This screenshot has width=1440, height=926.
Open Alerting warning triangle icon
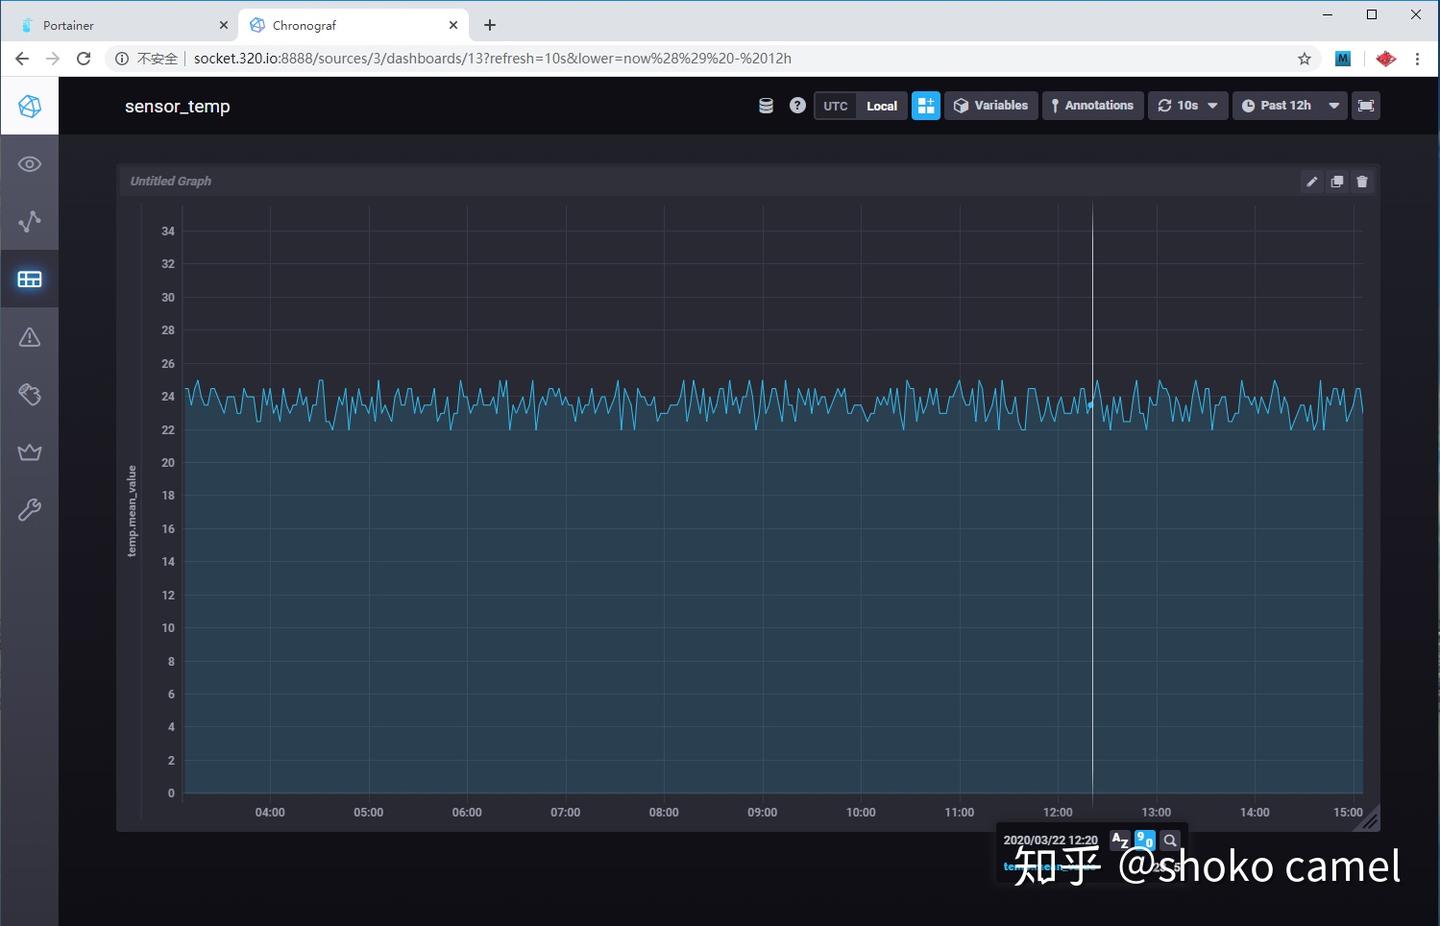click(30, 337)
